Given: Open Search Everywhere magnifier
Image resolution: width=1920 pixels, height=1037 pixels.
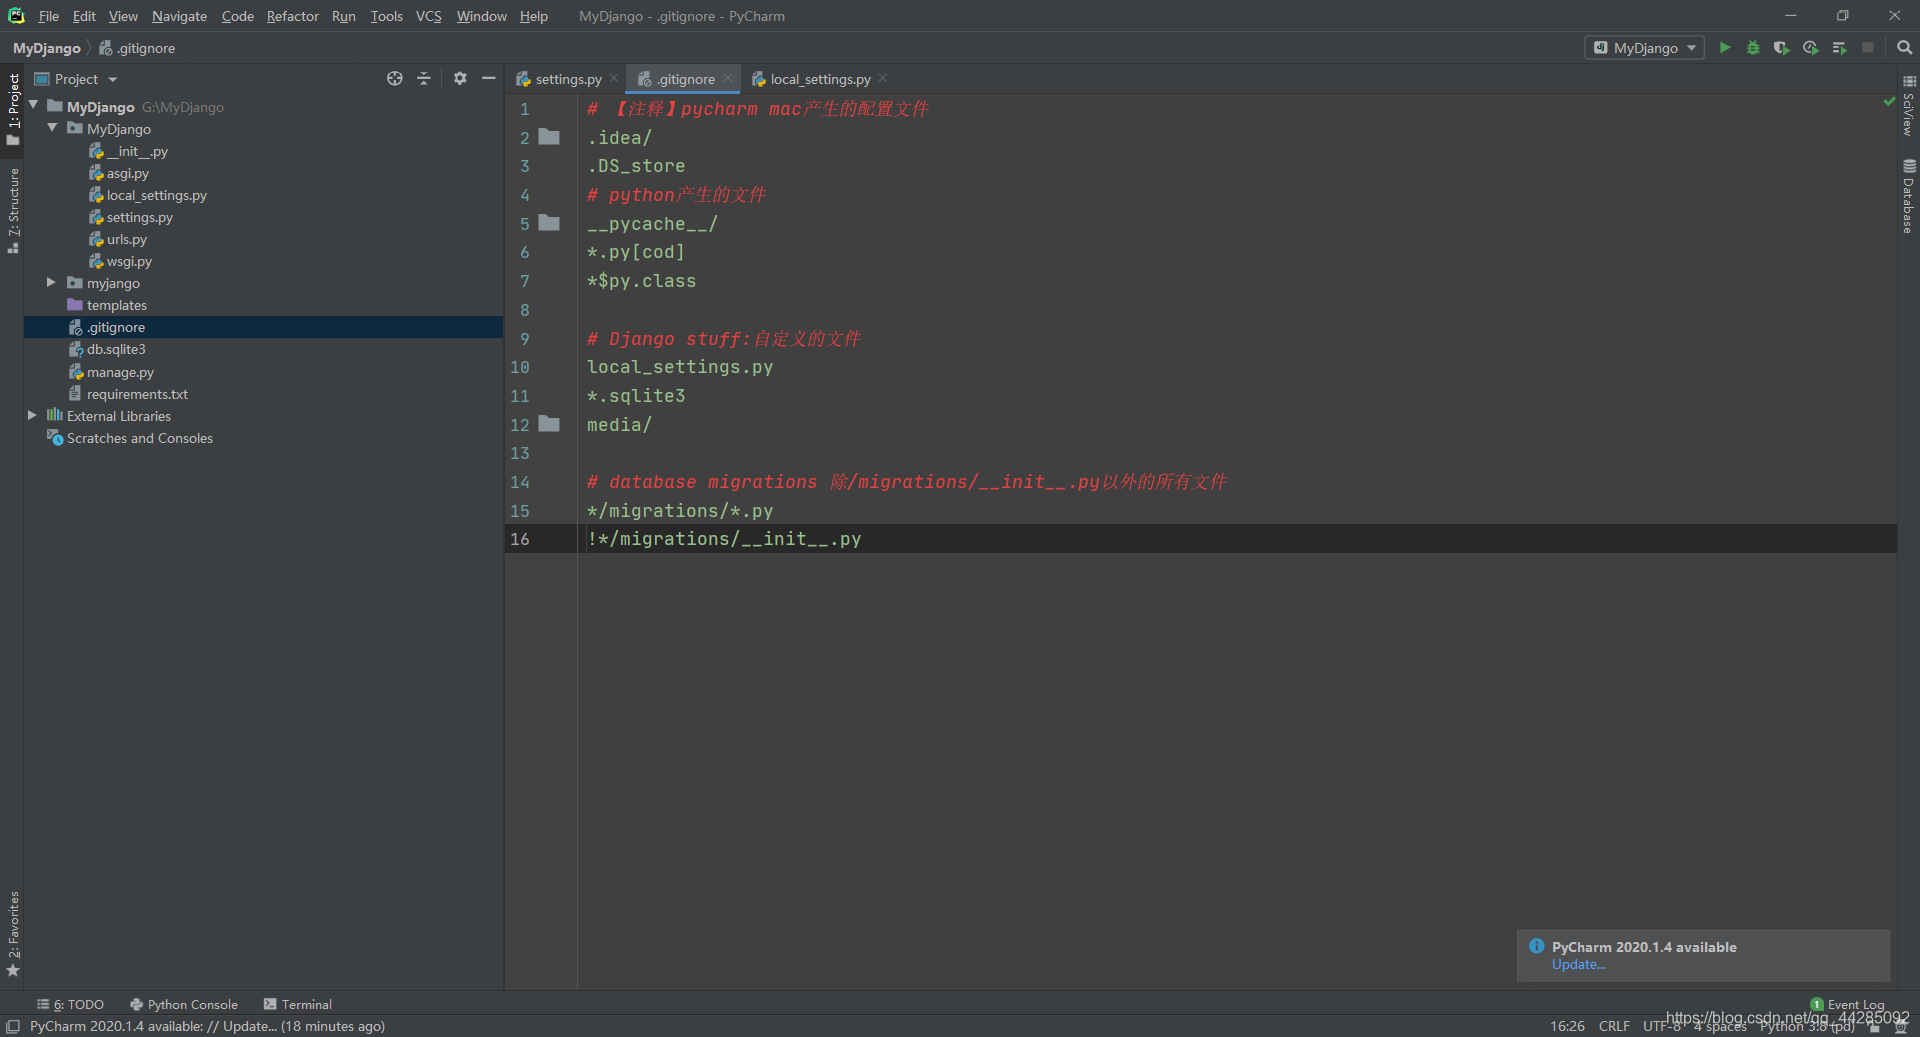Looking at the screenshot, I should [x=1904, y=48].
